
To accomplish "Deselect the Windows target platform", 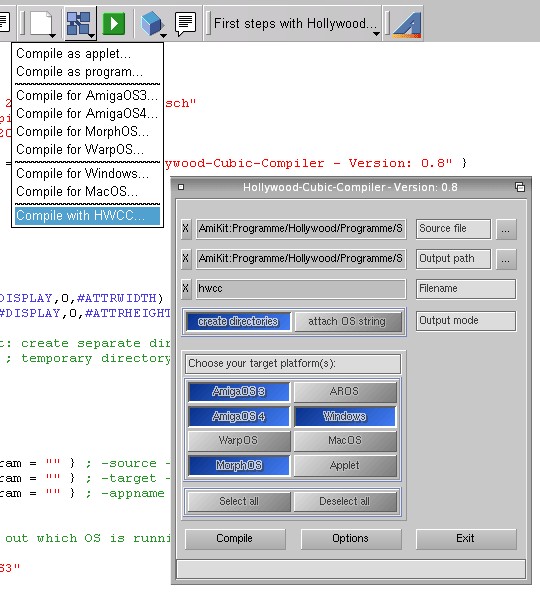I will (345, 416).
